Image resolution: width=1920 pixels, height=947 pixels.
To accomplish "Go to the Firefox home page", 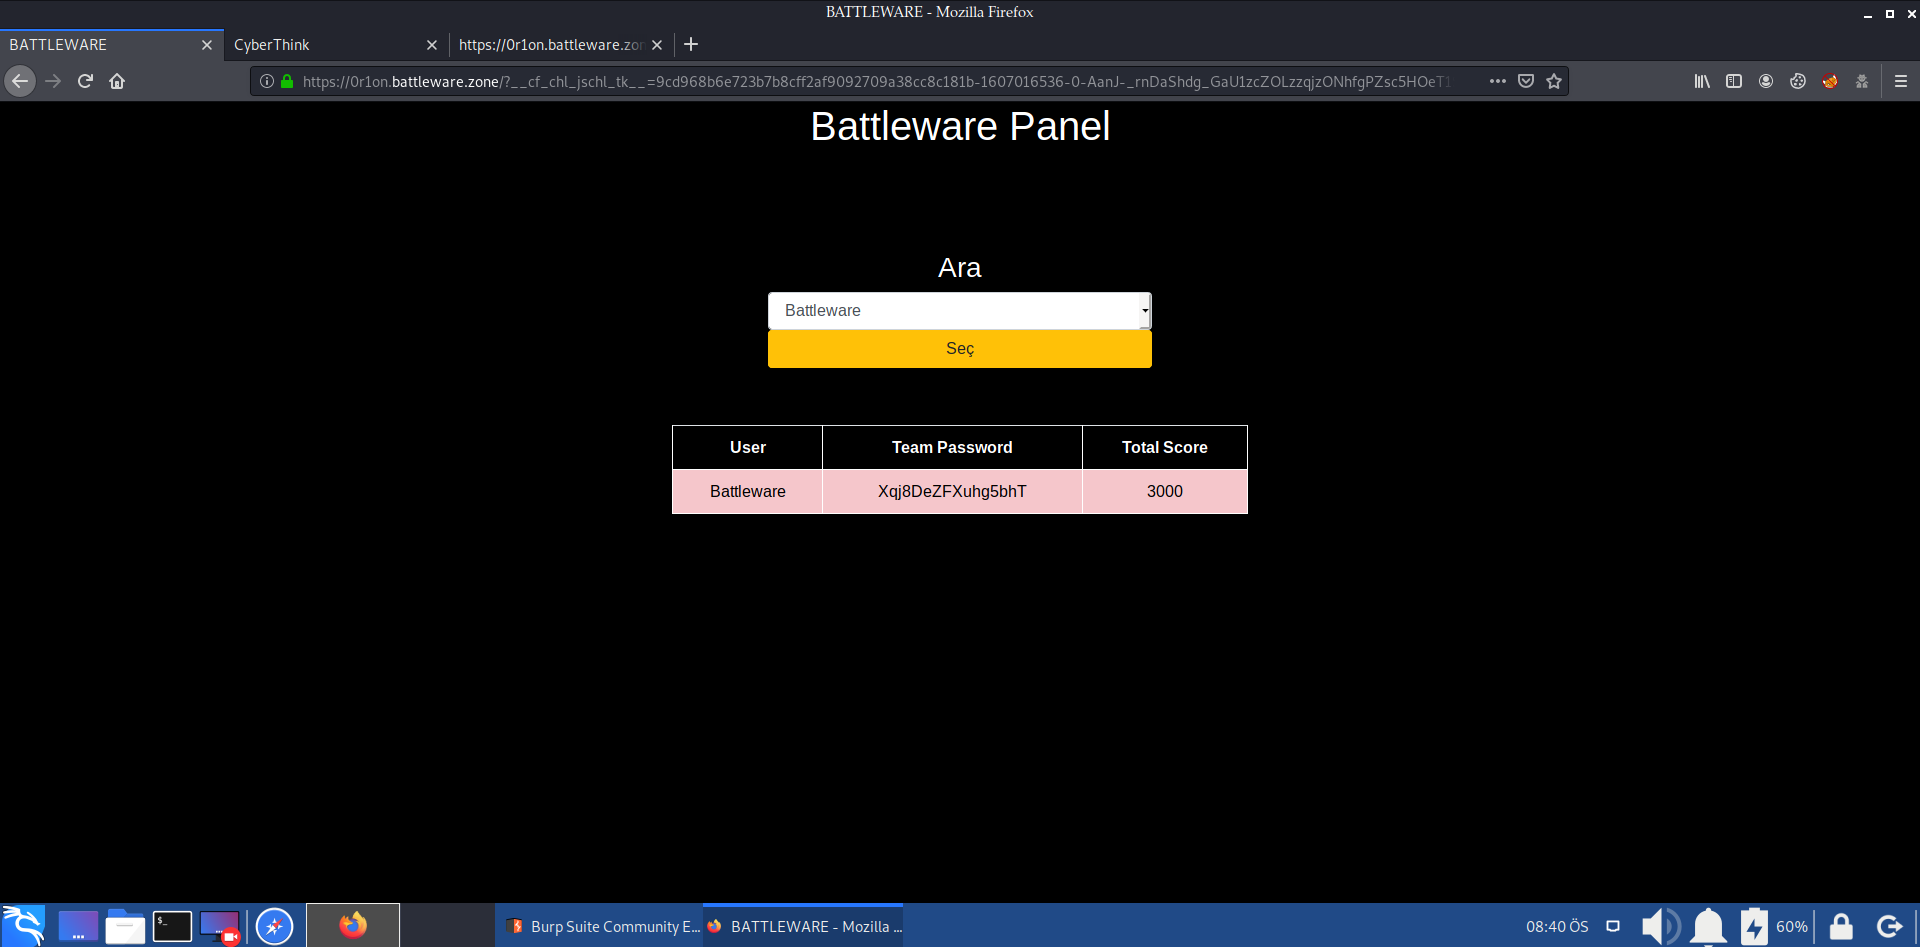I will 117,81.
